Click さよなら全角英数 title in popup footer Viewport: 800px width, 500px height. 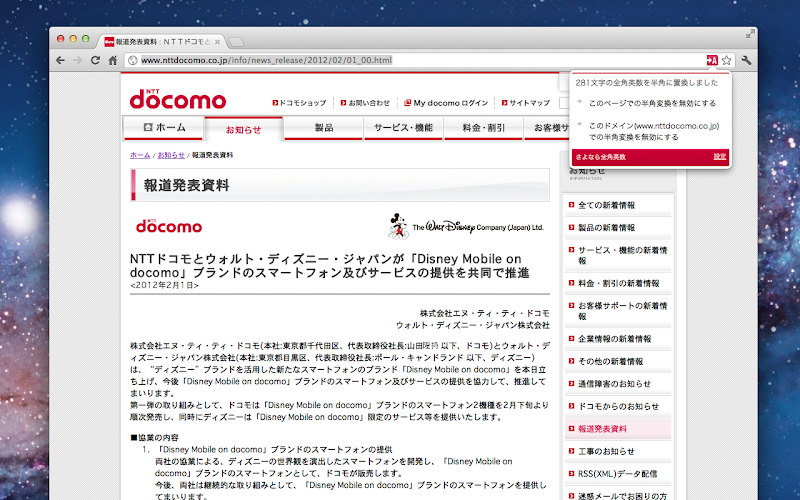[x=601, y=157]
